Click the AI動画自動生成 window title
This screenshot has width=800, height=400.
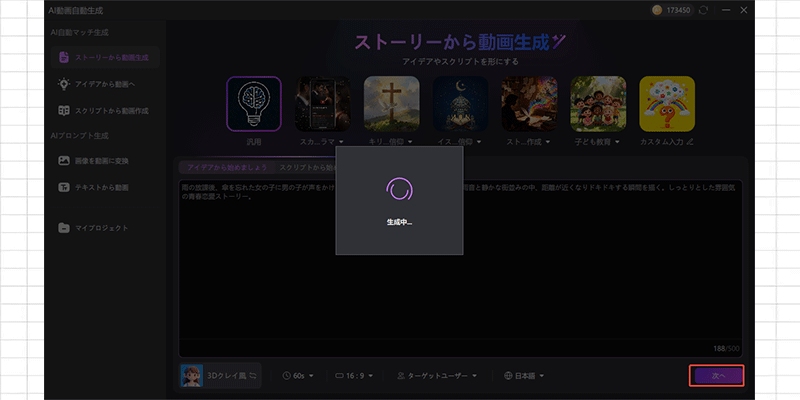[76, 10]
